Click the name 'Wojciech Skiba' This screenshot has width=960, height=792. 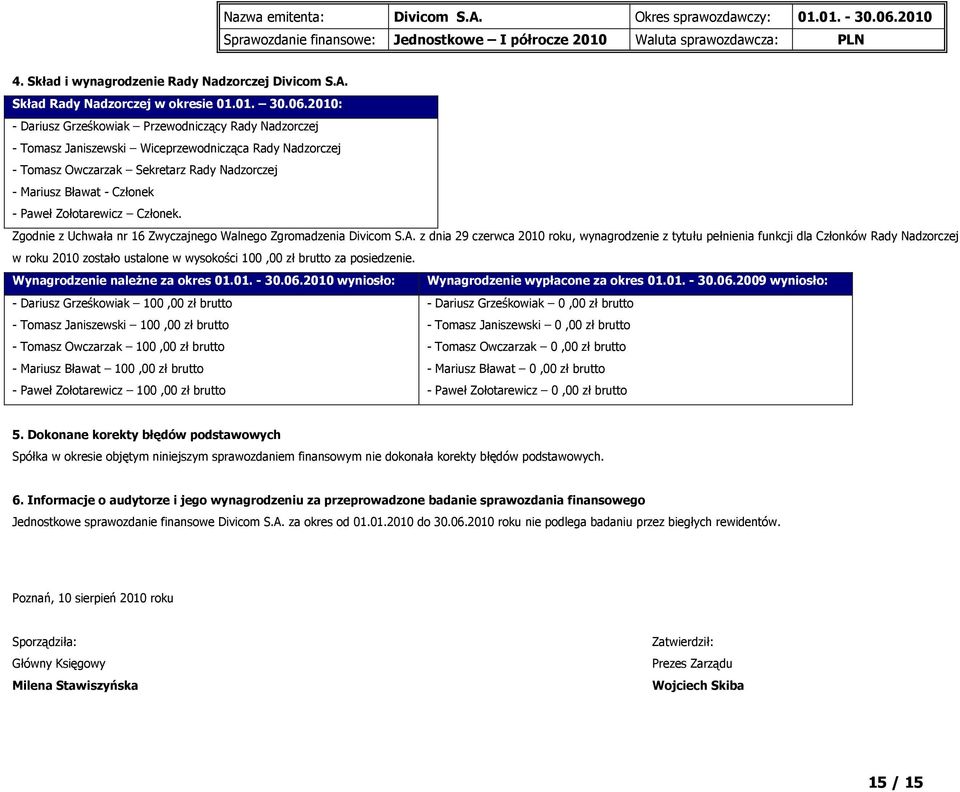(x=698, y=686)
